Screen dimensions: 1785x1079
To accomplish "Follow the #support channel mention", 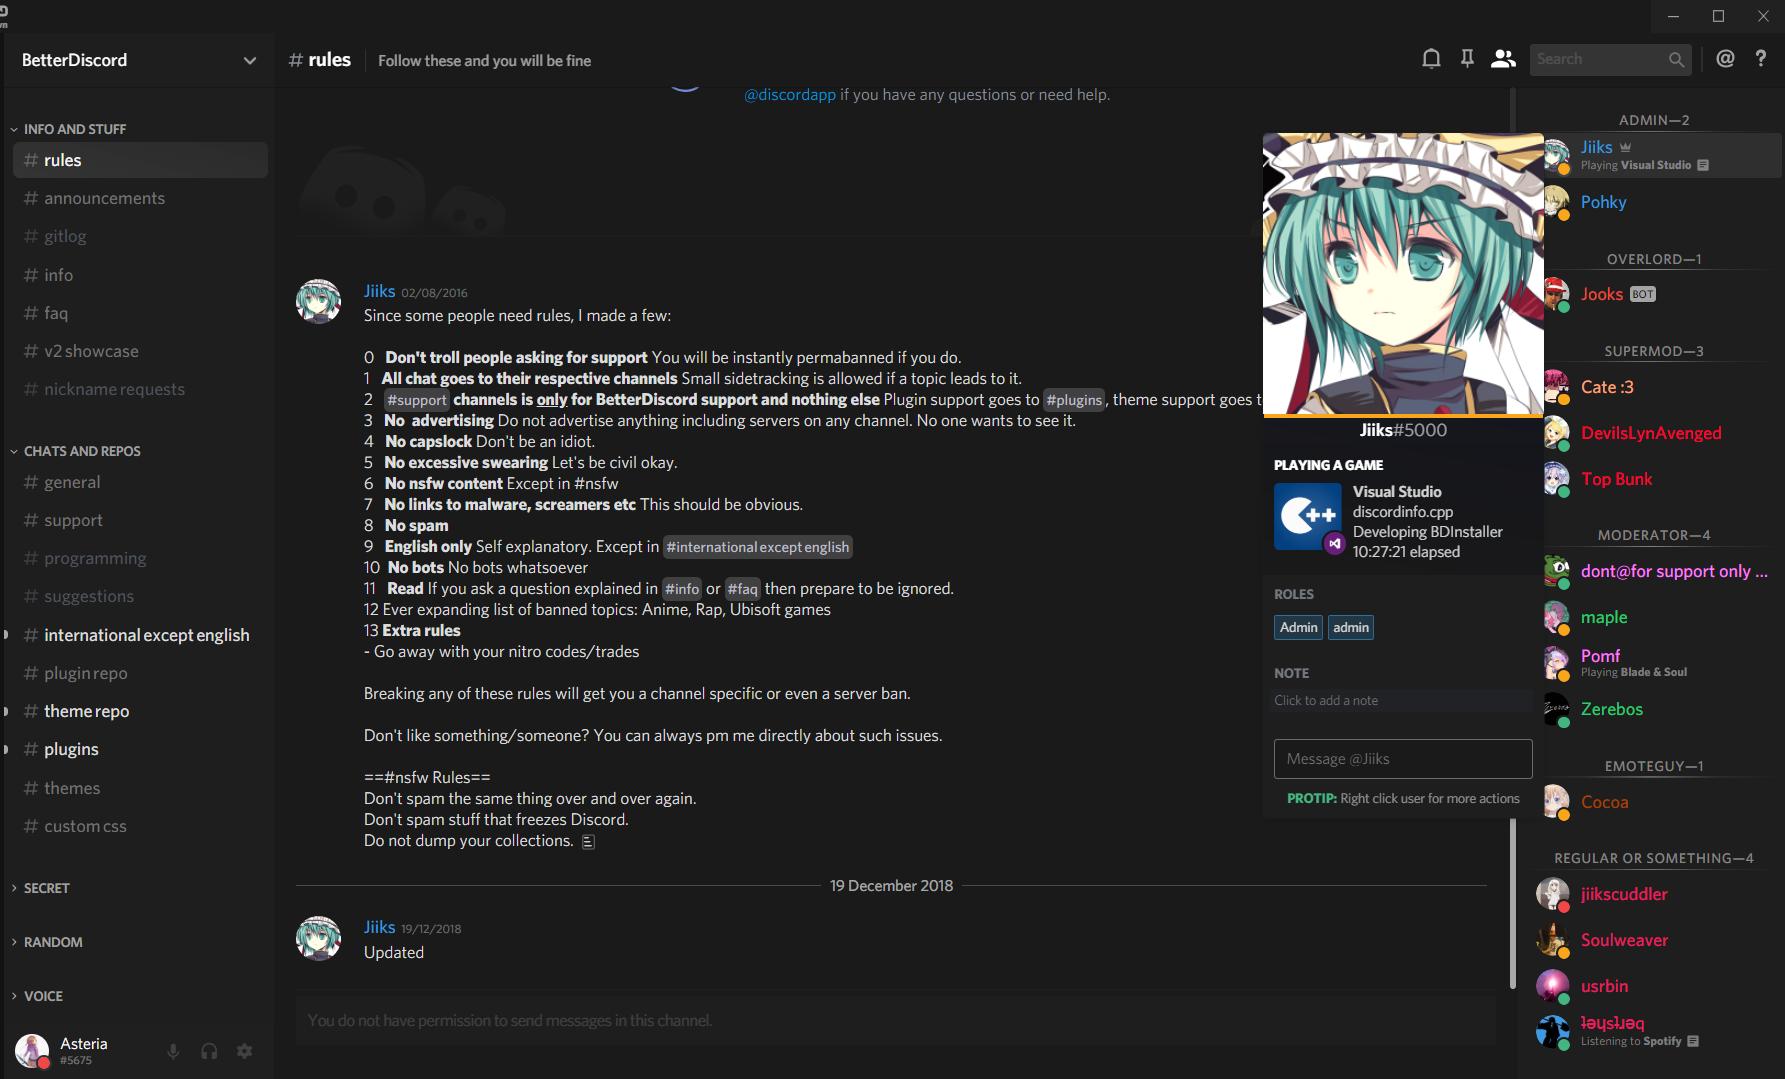I will (x=417, y=400).
